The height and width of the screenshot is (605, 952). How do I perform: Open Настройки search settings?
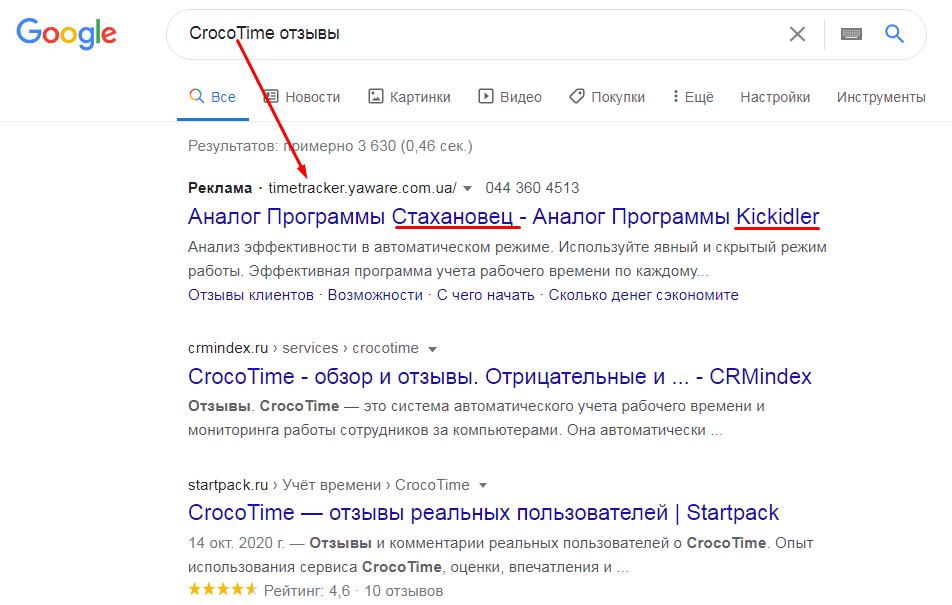coord(775,97)
